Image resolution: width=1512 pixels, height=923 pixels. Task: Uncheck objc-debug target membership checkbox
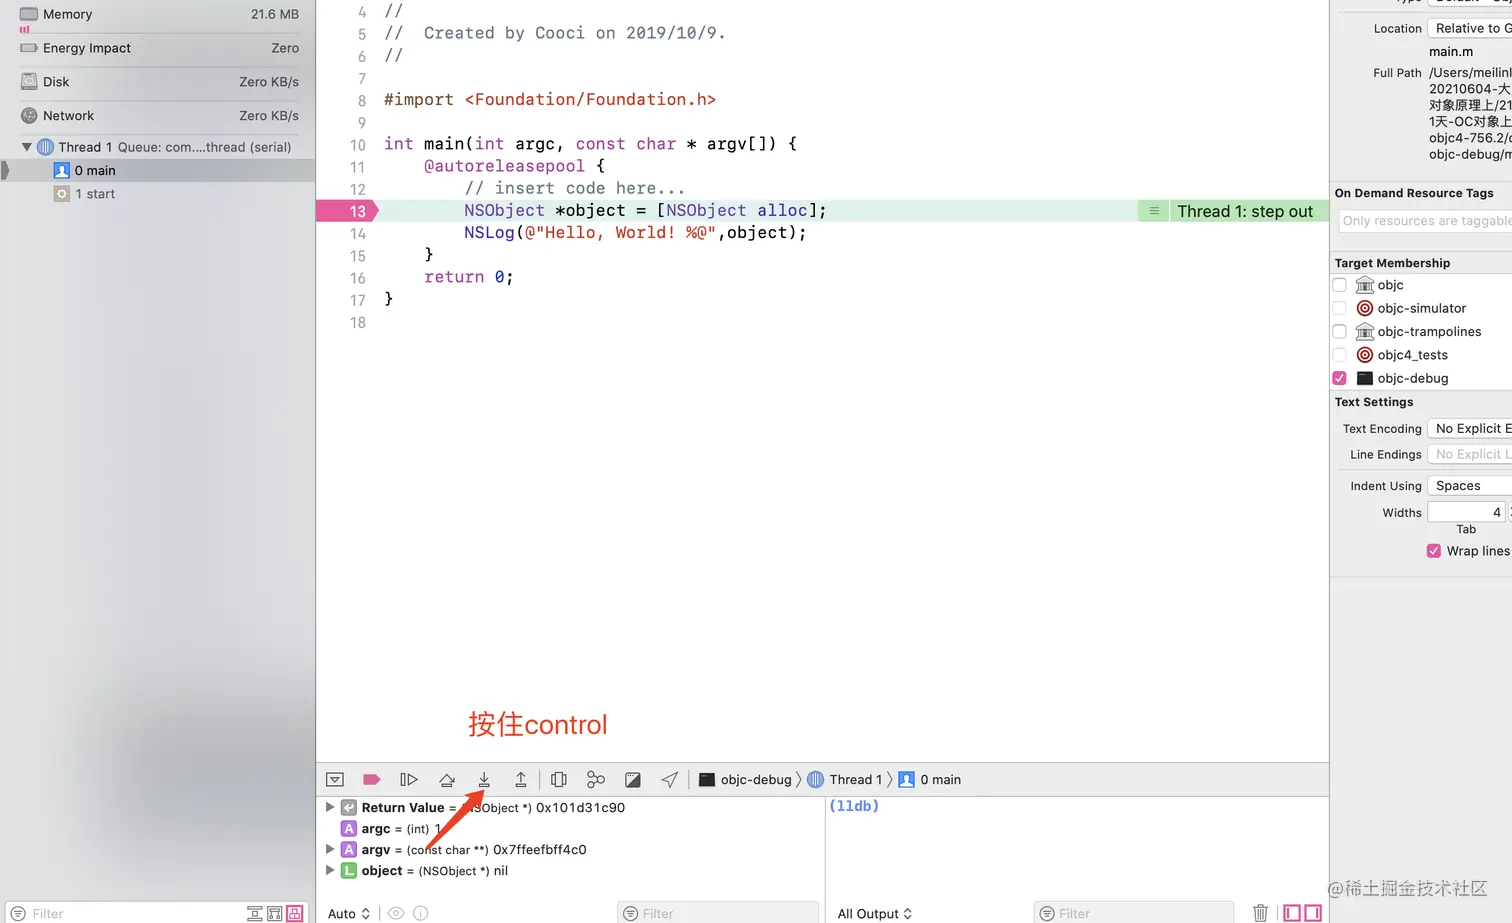point(1339,378)
